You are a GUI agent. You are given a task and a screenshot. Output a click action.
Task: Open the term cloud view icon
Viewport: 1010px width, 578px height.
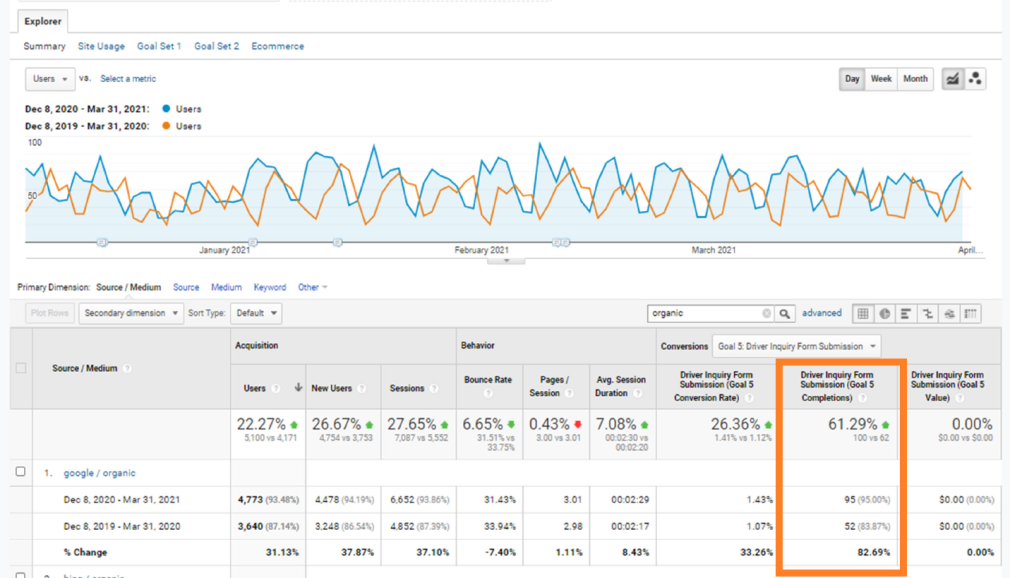coord(949,314)
